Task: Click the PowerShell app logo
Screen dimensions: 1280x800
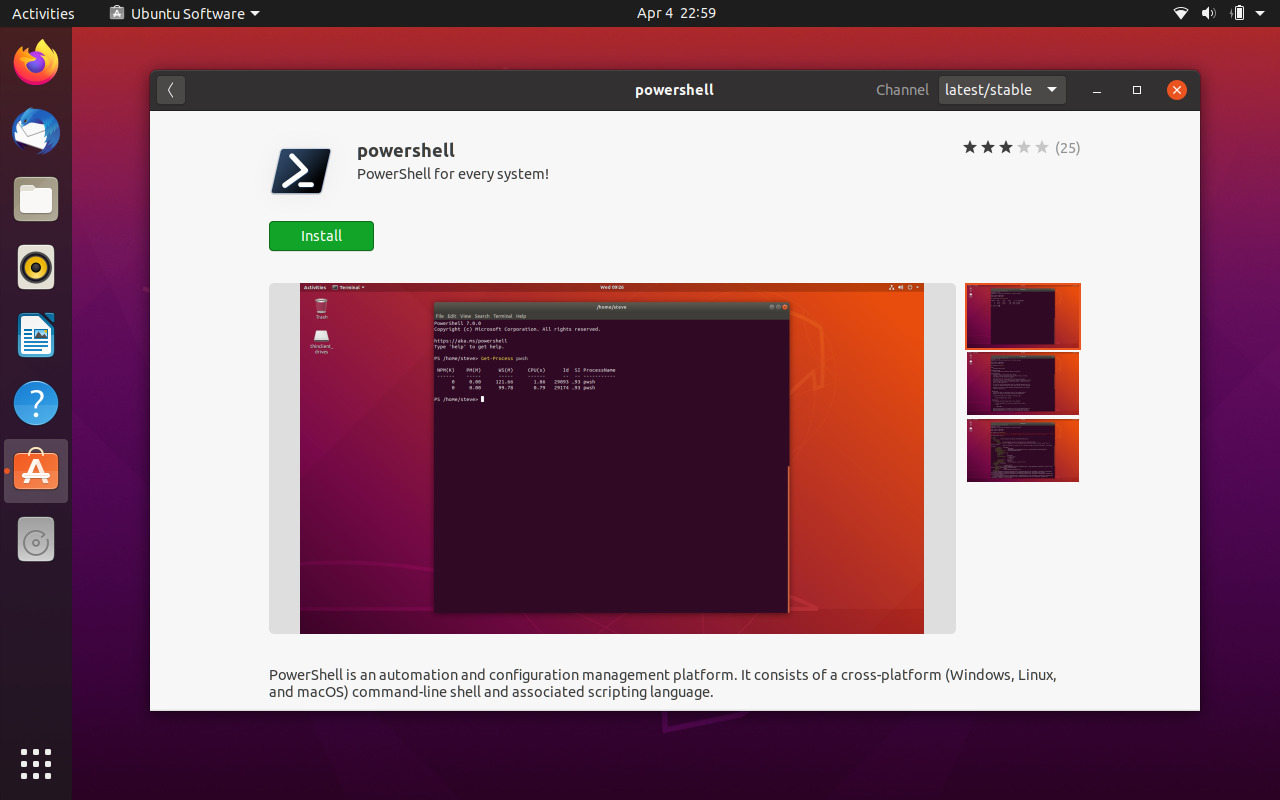Action: (x=301, y=171)
